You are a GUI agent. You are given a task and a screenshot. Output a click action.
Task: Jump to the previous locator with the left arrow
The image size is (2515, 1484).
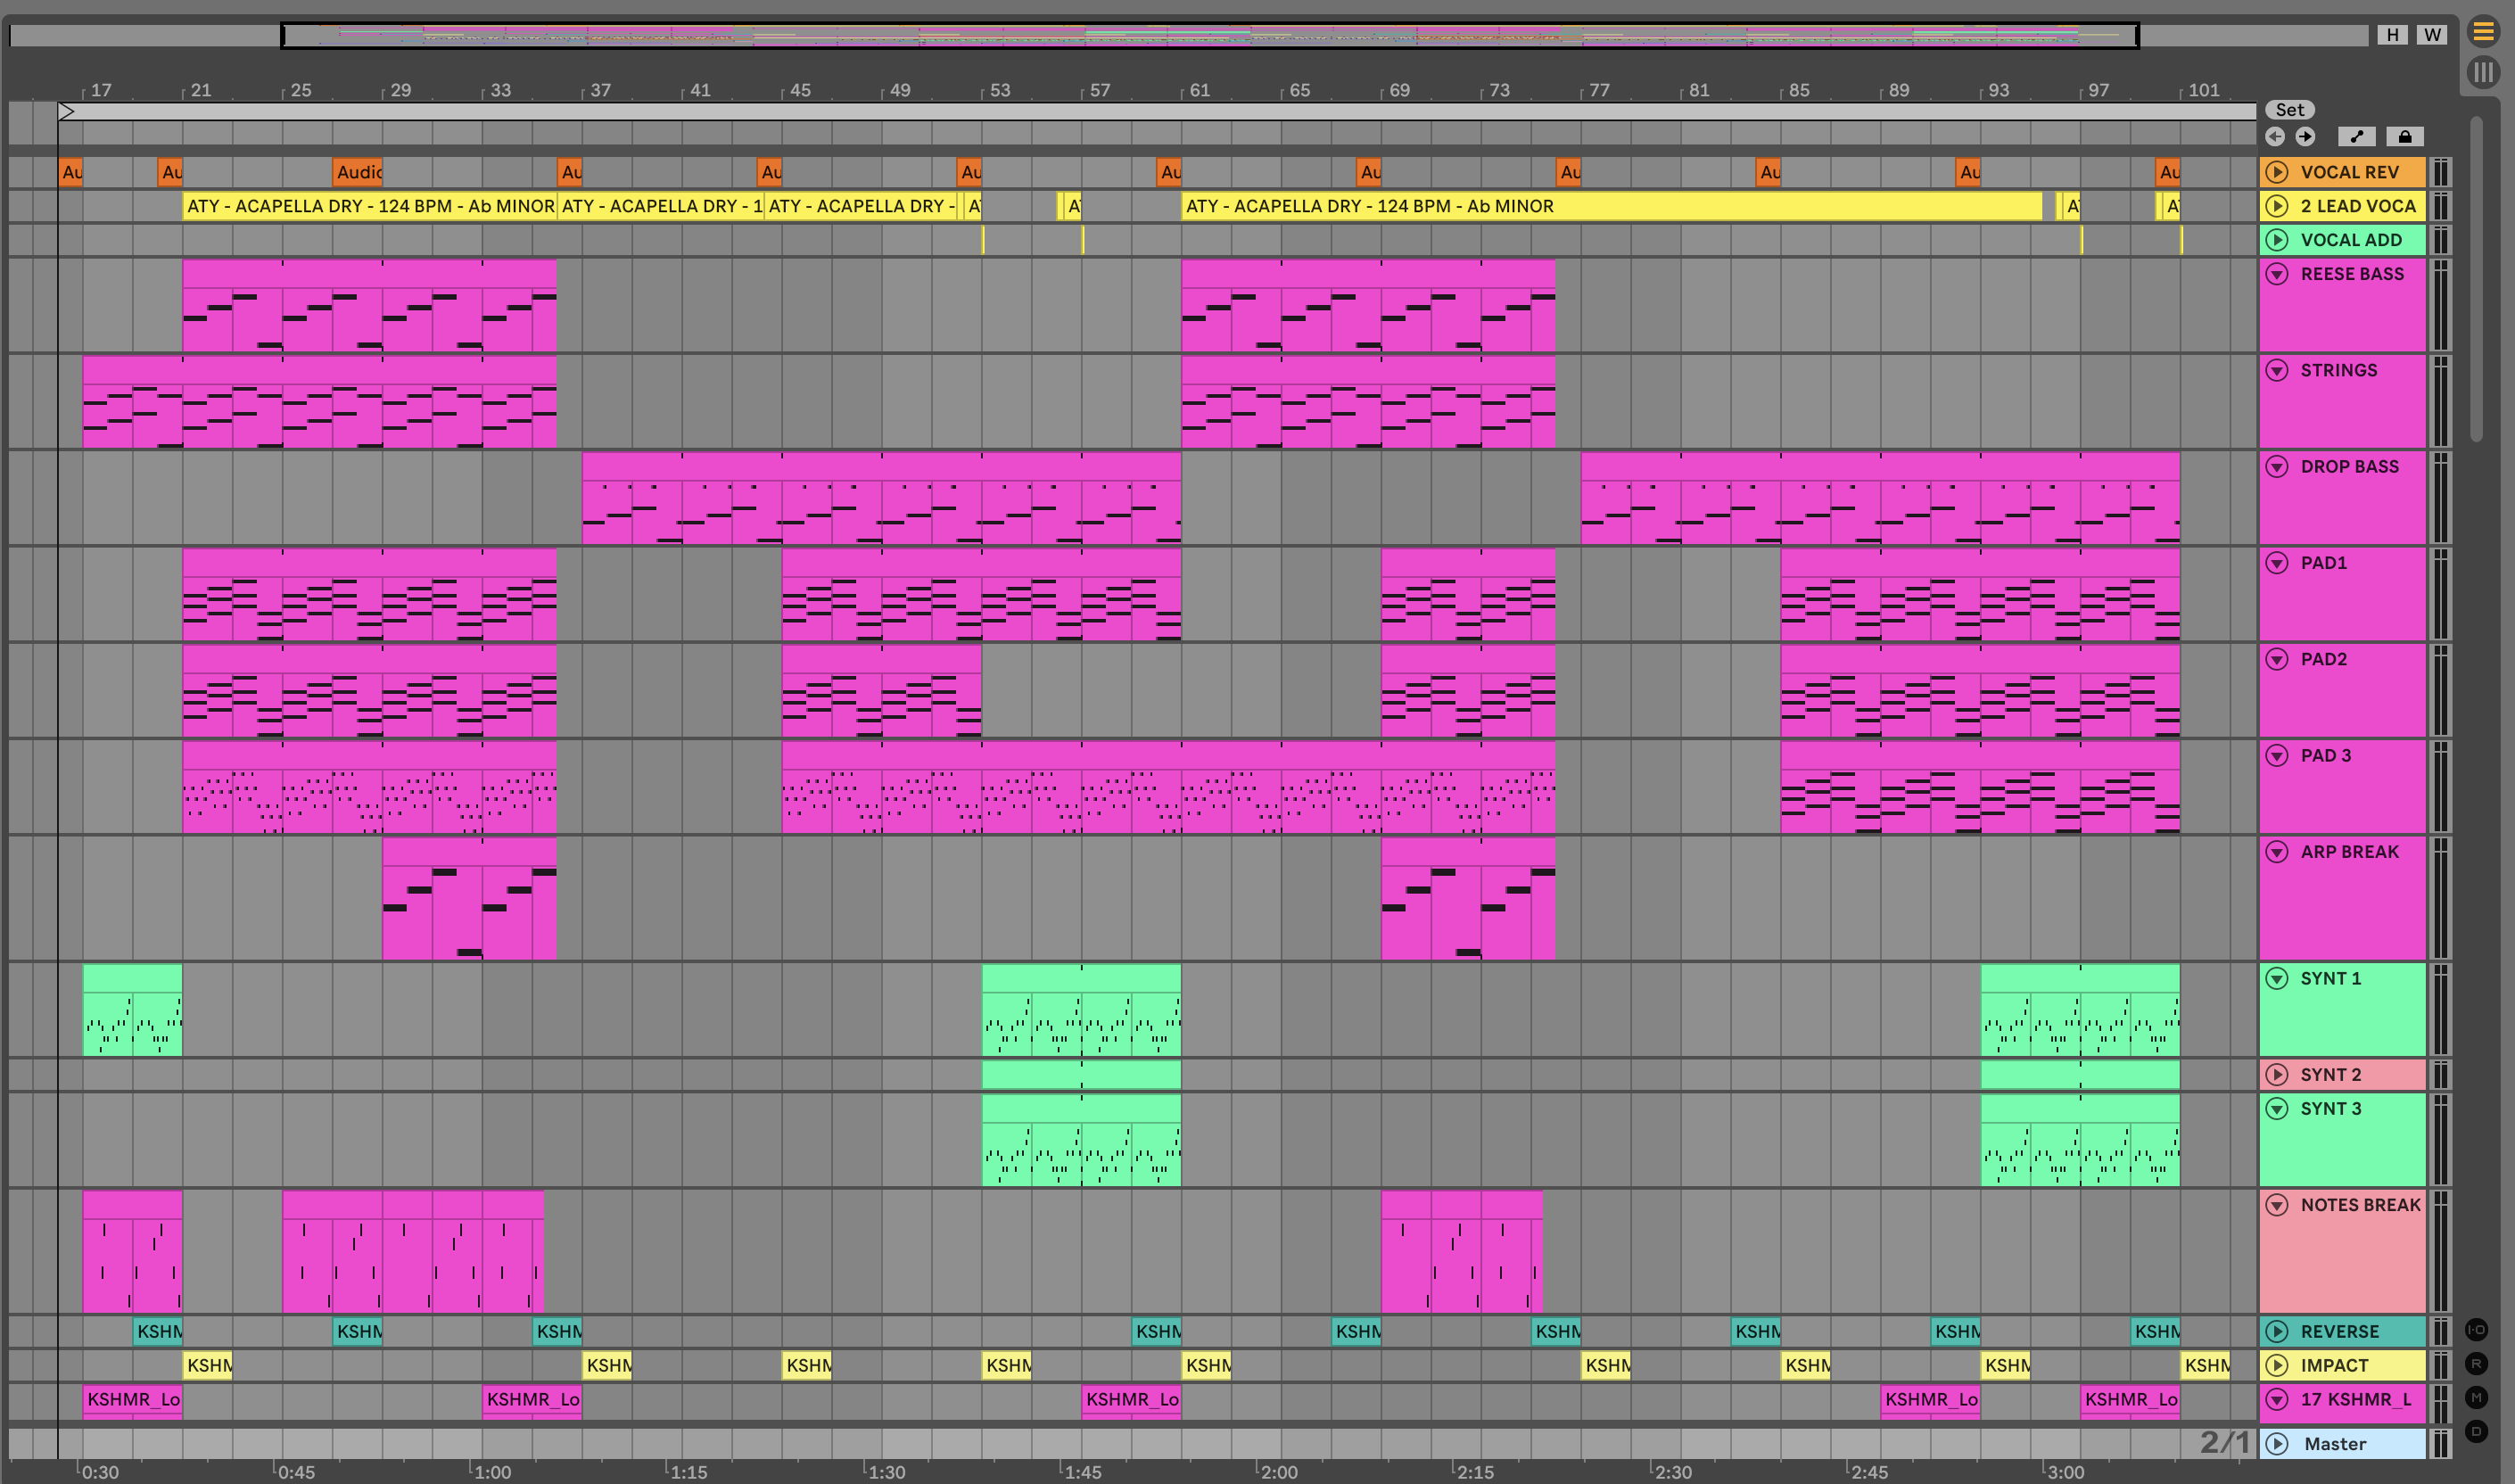[x=2275, y=137]
